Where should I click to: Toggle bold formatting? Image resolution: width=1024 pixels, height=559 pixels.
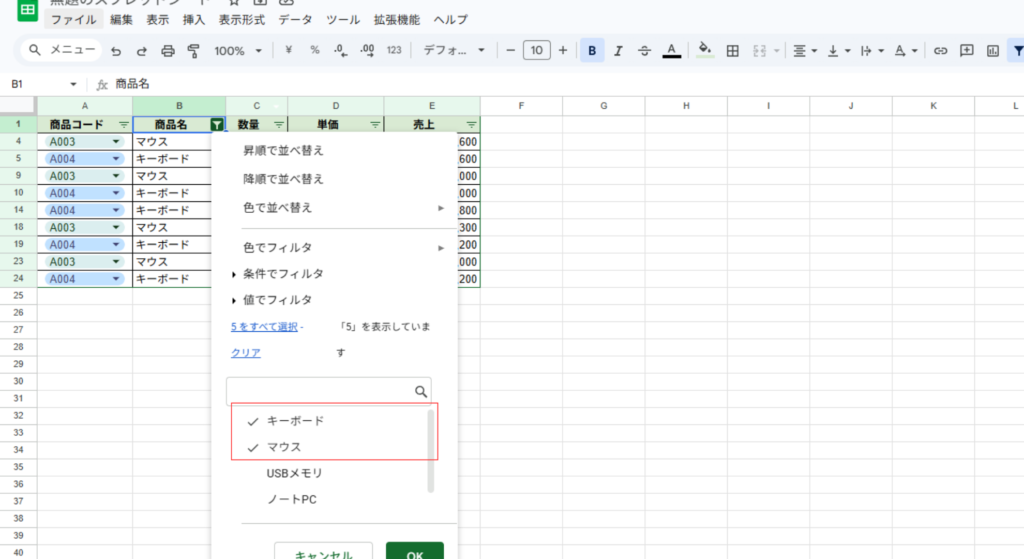(592, 51)
